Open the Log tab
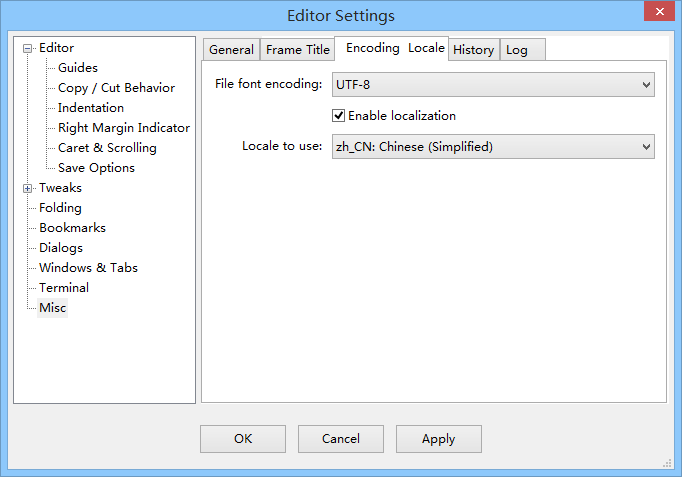 [x=517, y=50]
